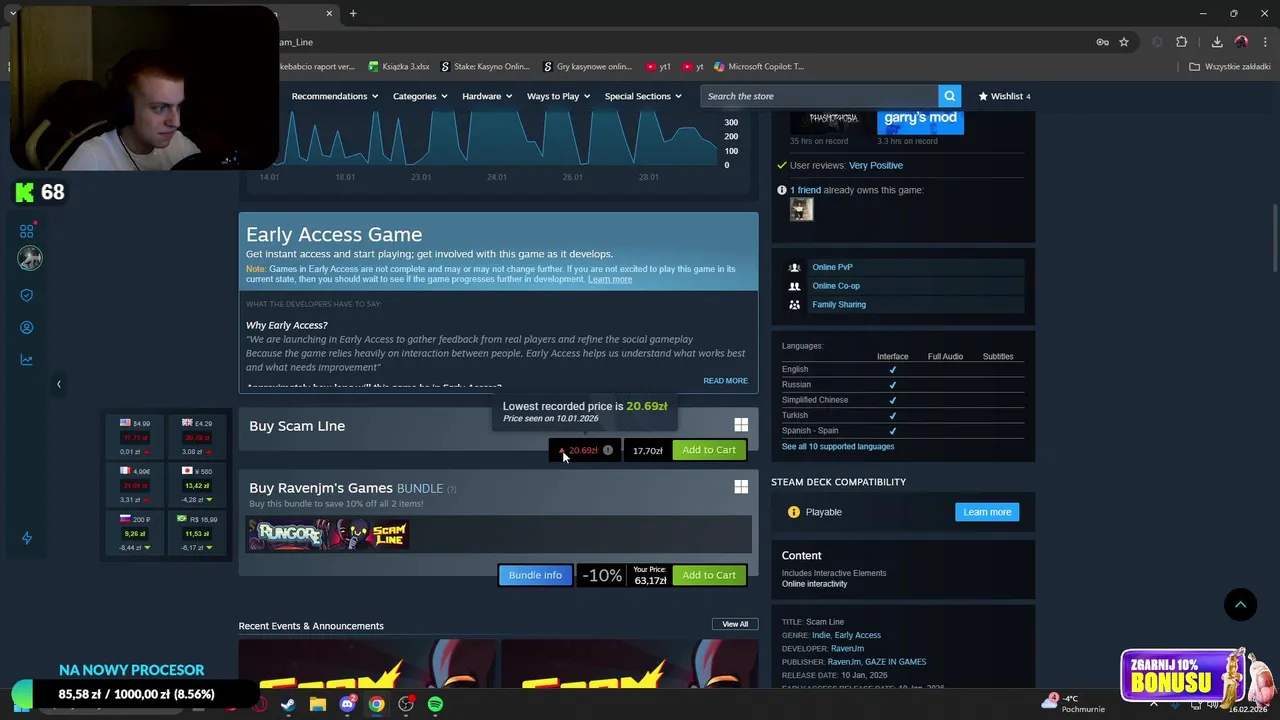Viewport: 1280px width, 720px height.
Task: Expand the Ways to Play menu
Action: [x=558, y=96]
